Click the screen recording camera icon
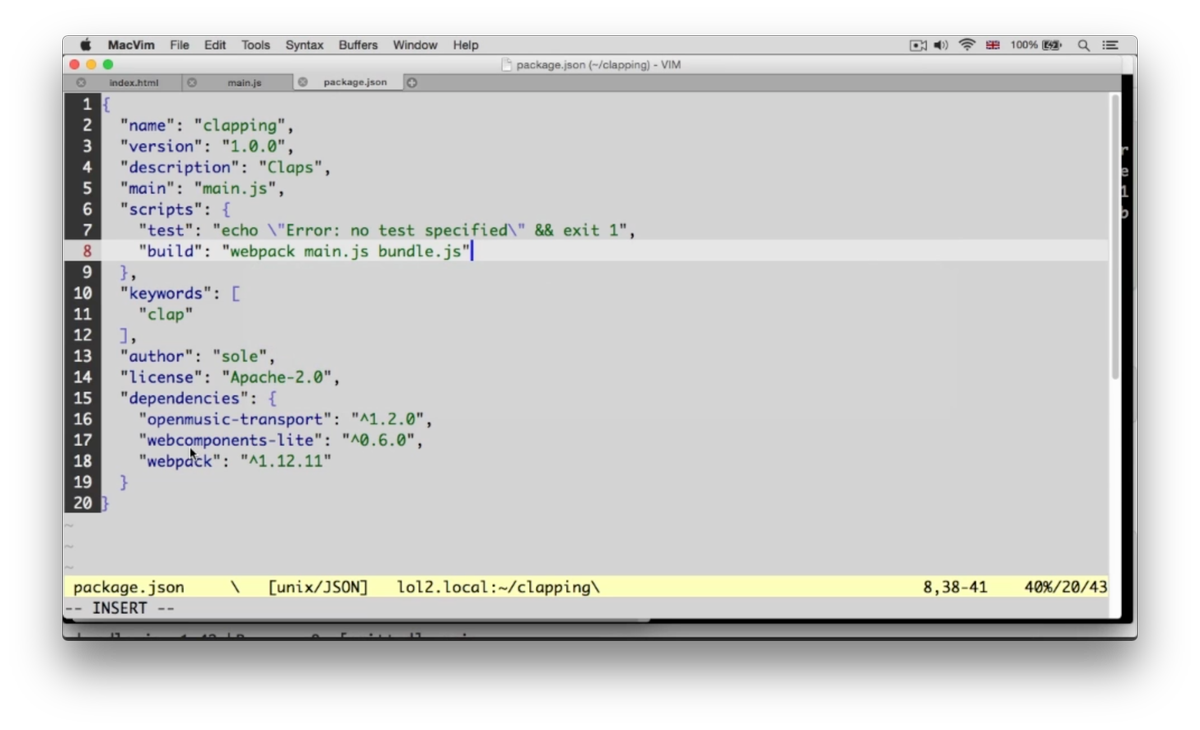 (x=917, y=45)
